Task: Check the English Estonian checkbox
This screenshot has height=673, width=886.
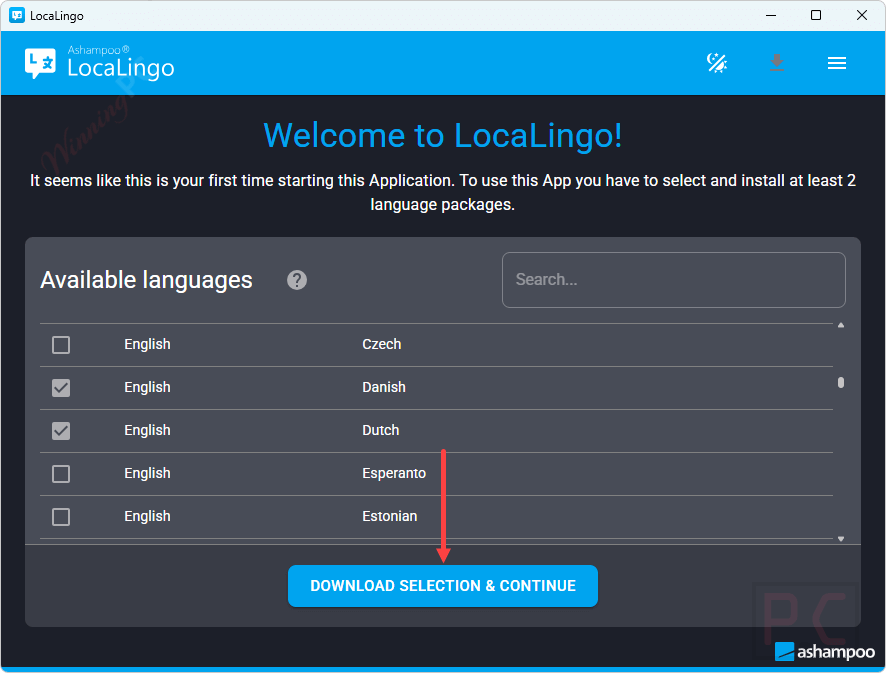Action: coord(61,516)
